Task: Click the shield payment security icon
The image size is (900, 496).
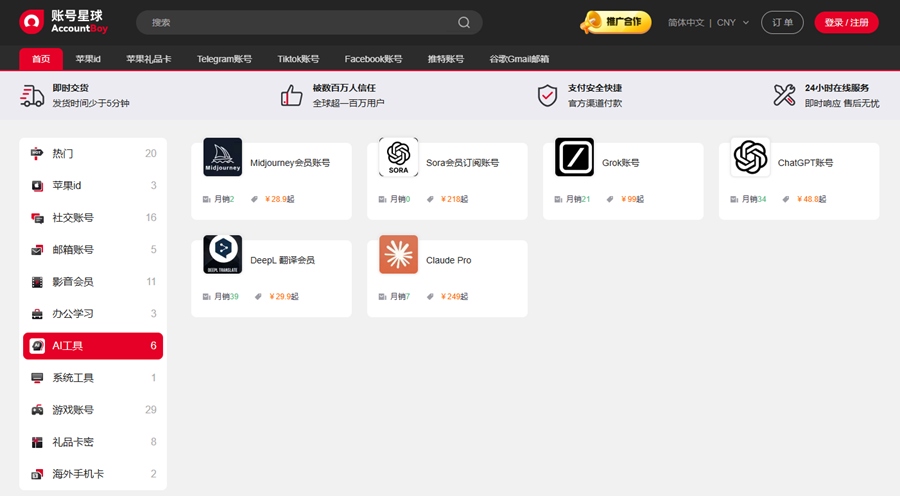Action: point(548,95)
